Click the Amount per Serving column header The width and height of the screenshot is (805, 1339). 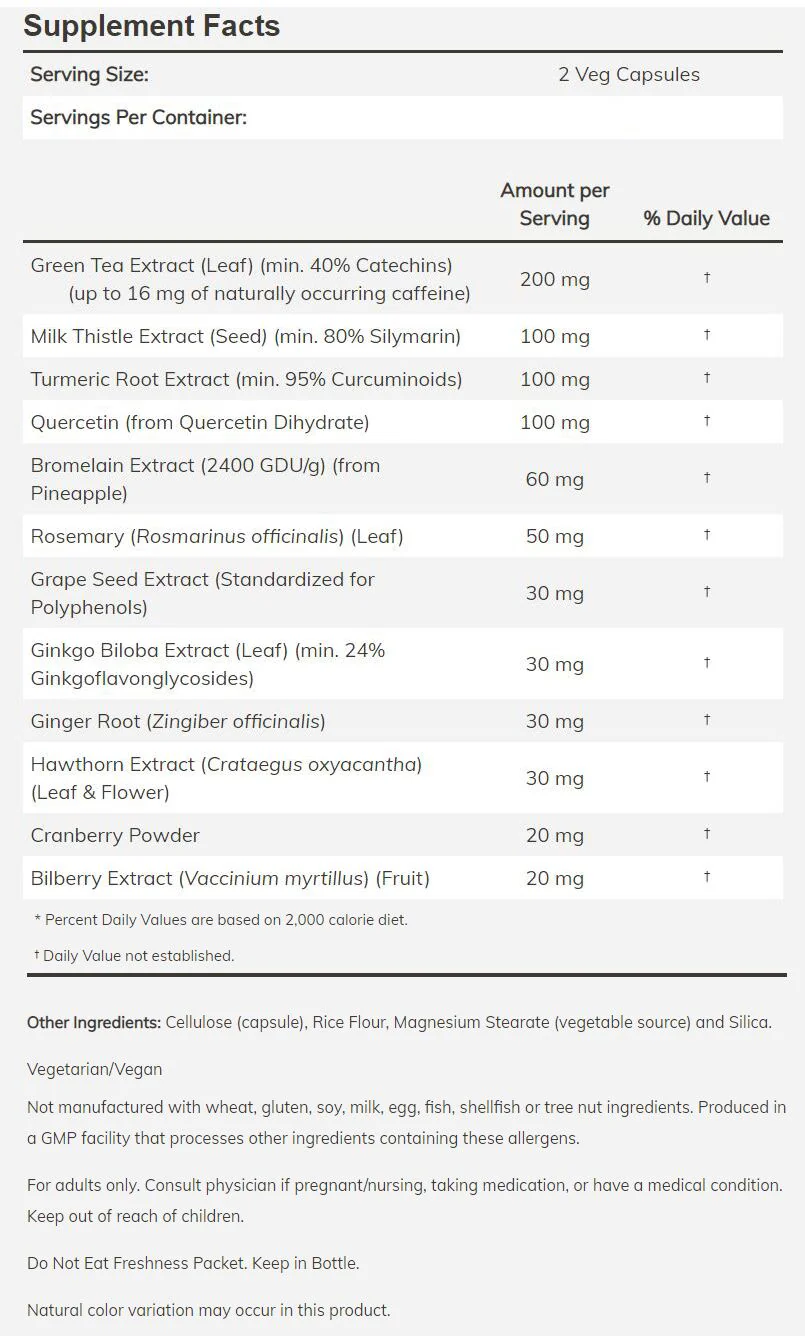(555, 204)
